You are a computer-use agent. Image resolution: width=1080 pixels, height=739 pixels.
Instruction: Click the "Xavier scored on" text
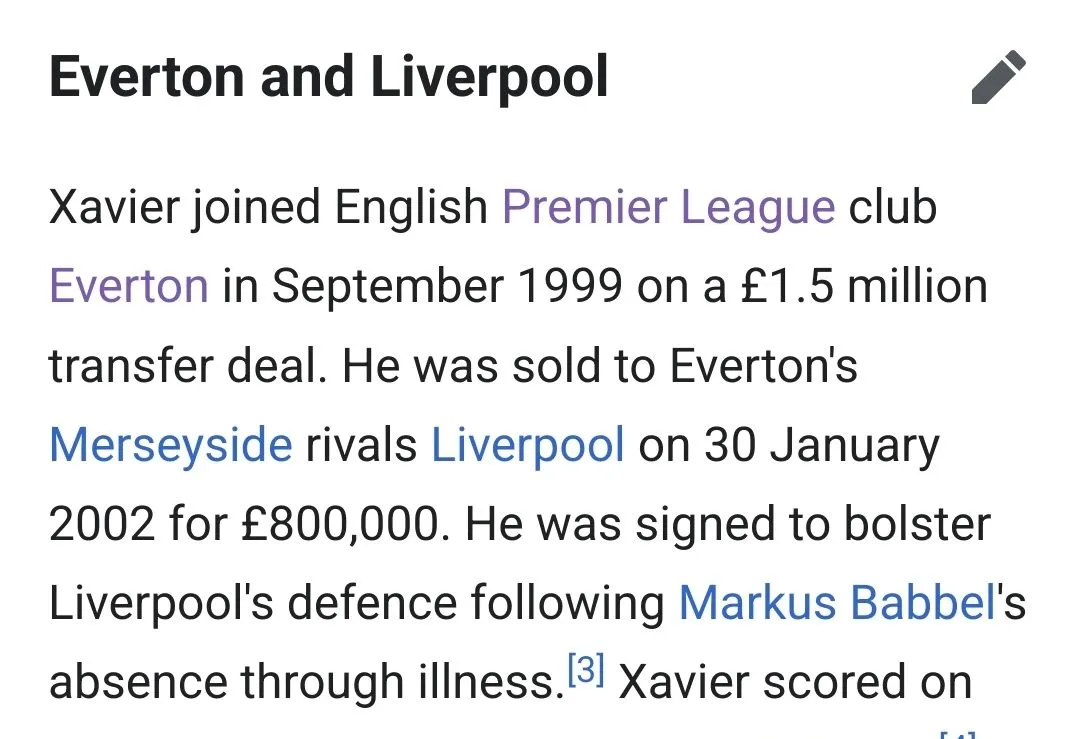click(795, 682)
